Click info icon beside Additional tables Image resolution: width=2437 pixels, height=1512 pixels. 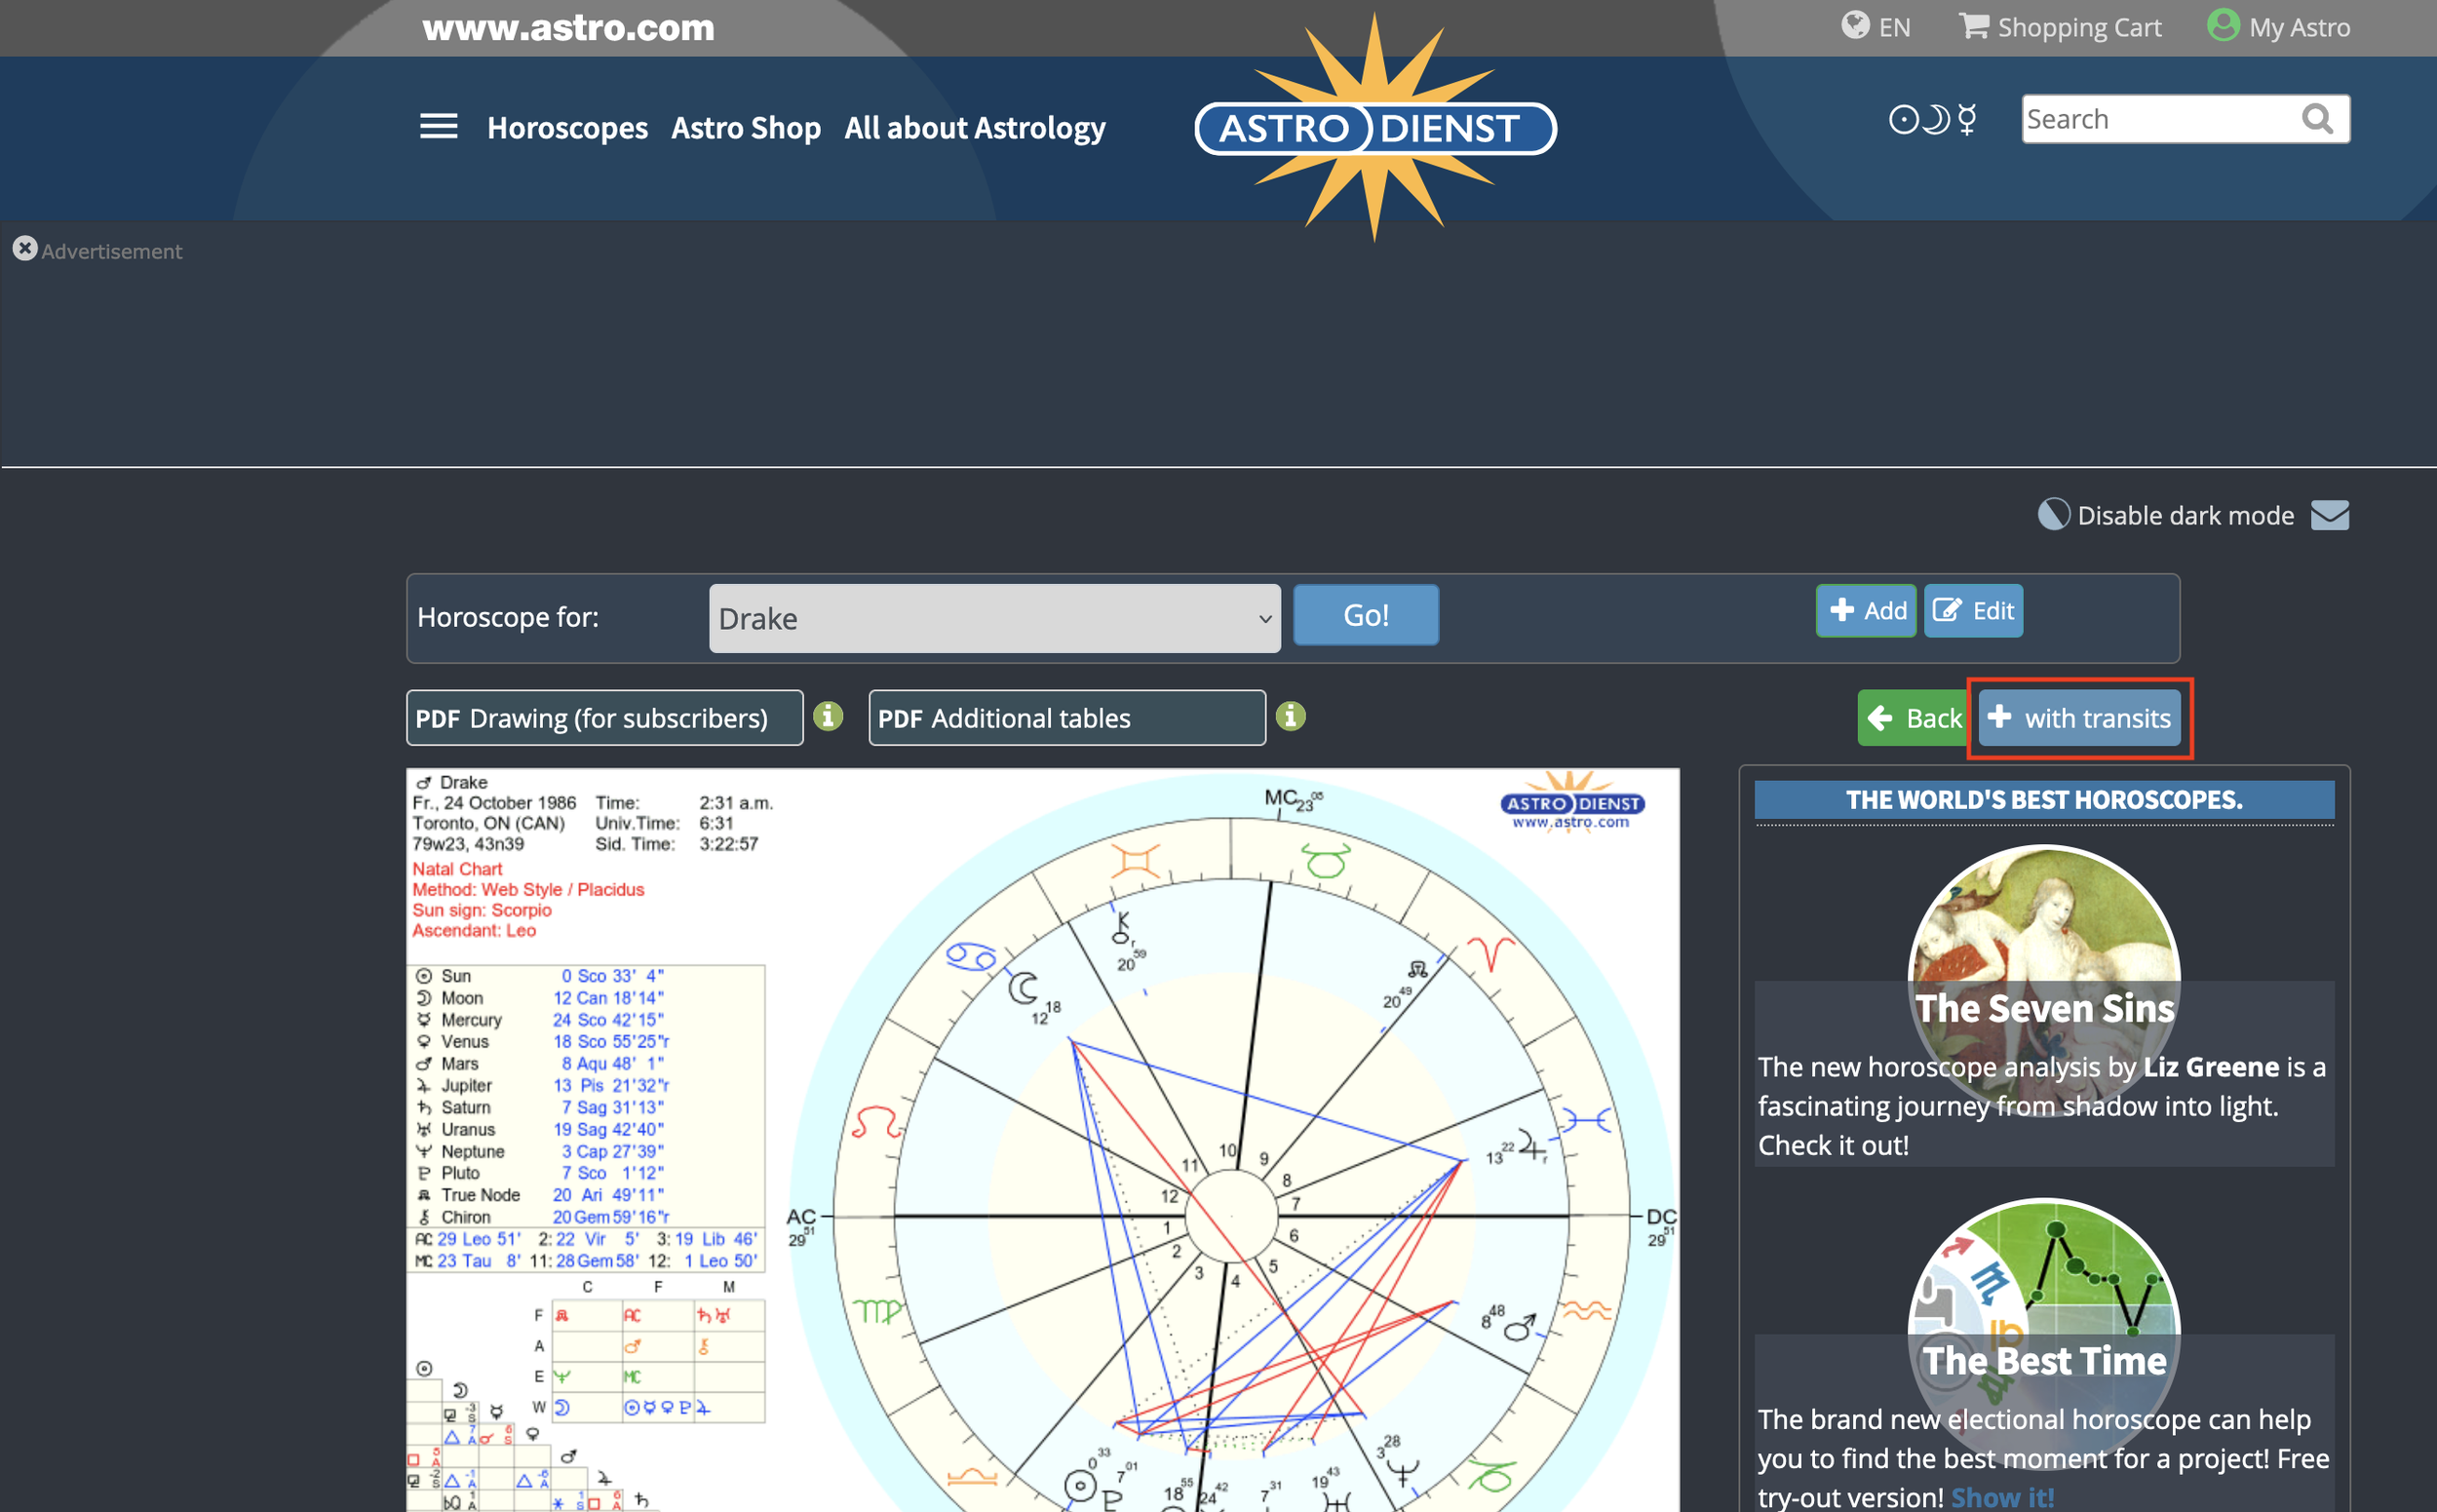pos(1290,717)
